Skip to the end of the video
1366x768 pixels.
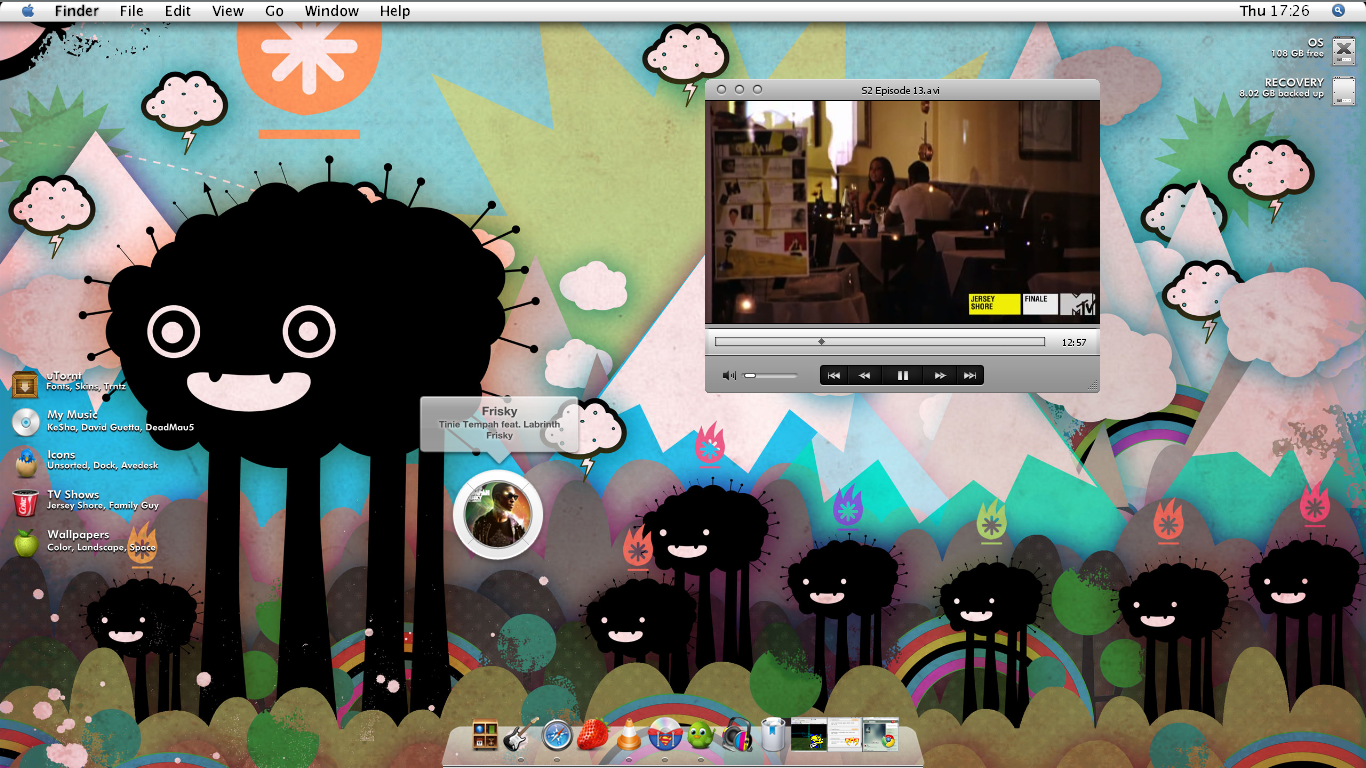click(969, 376)
